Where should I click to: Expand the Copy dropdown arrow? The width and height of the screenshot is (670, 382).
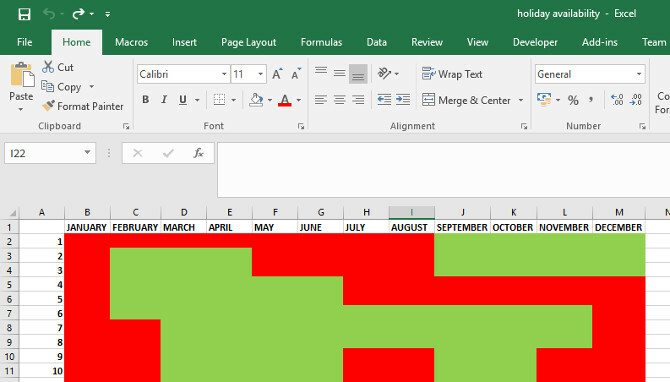91,87
